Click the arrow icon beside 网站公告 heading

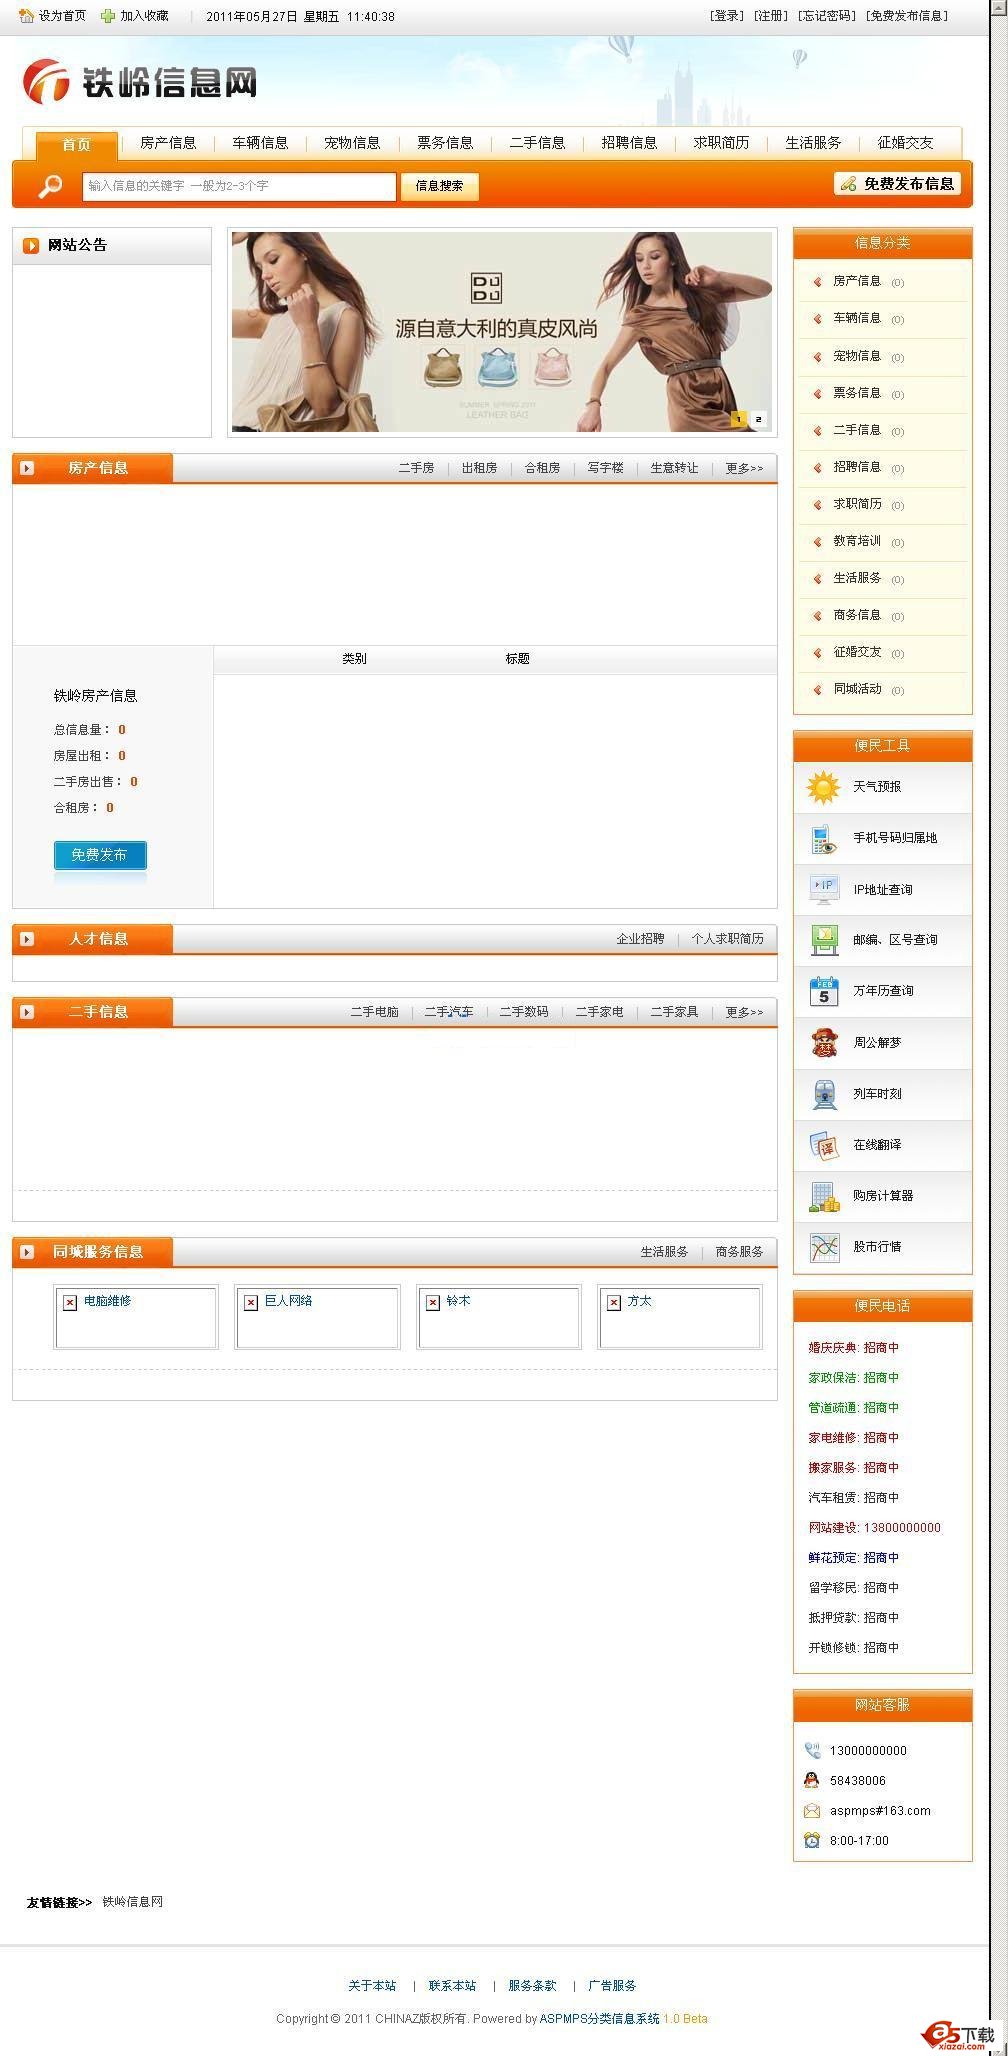coord(31,246)
